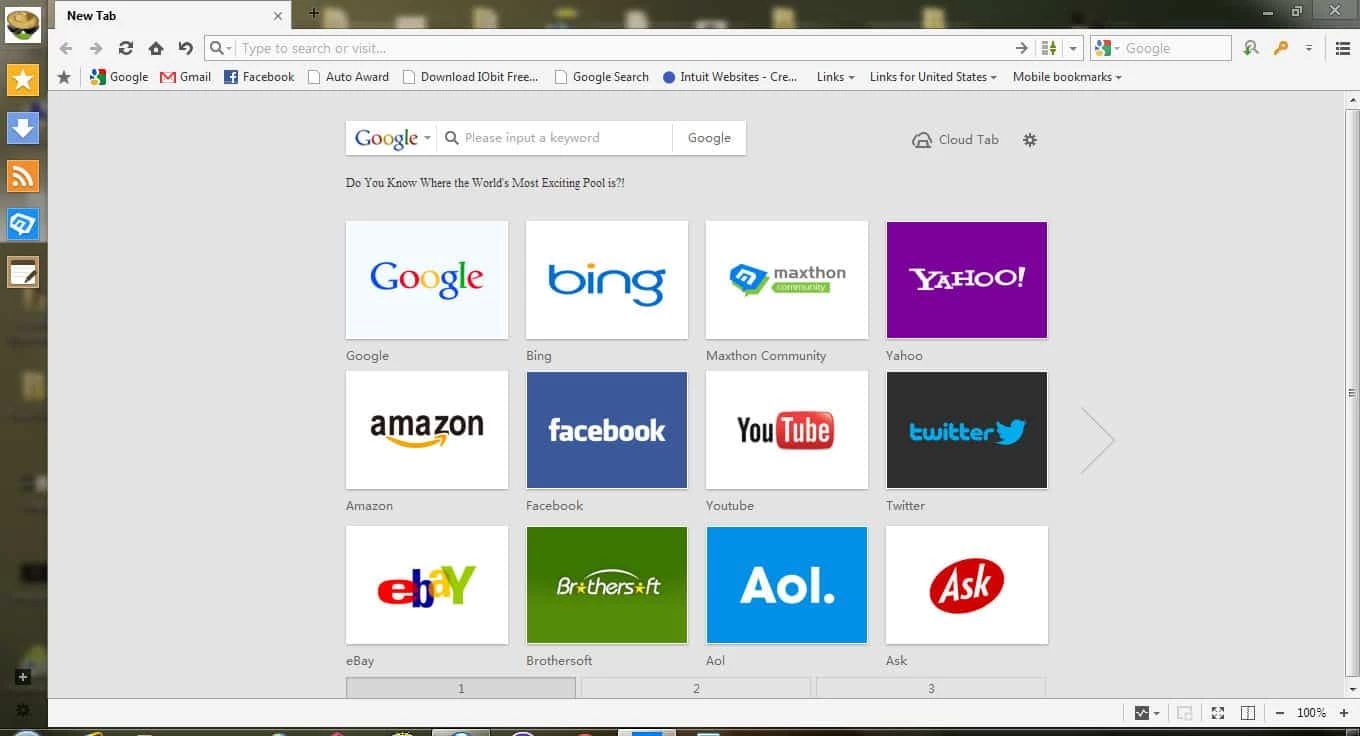Click the Cloud Tab icon
Screen dimensions: 1360x736
(x=922, y=140)
